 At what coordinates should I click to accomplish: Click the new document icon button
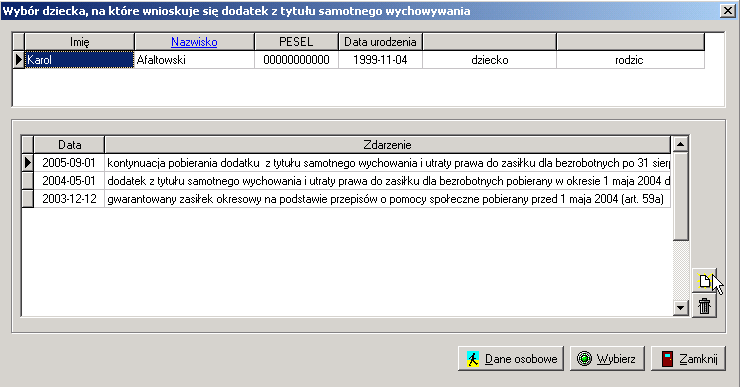tap(704, 281)
